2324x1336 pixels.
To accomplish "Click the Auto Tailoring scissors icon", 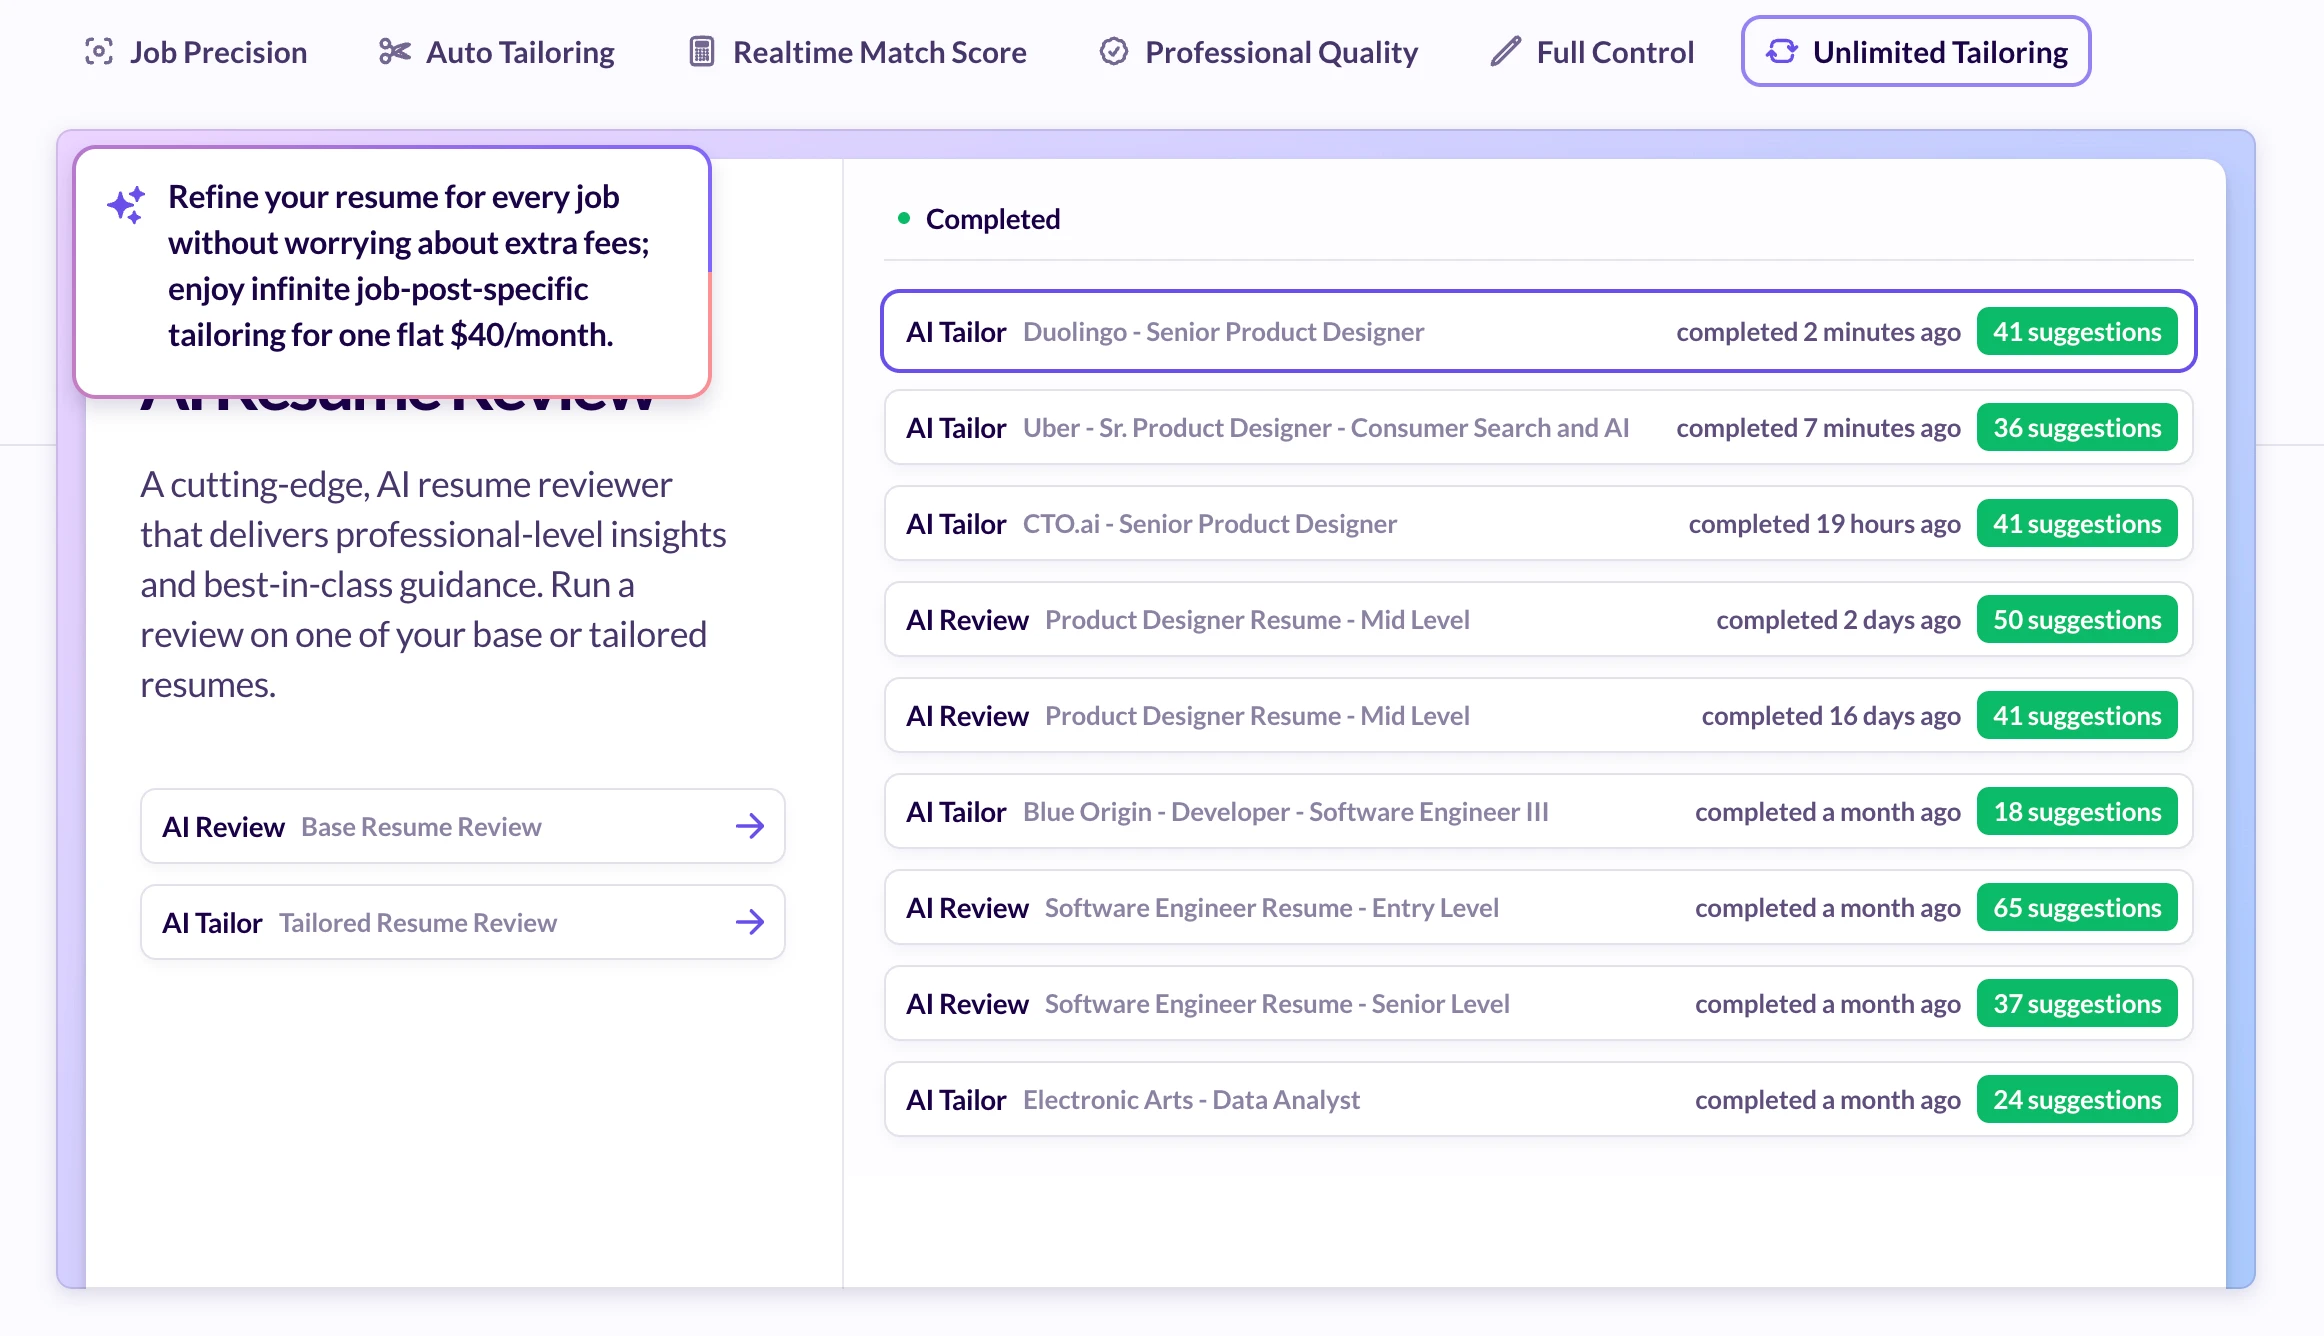I will click(x=394, y=52).
